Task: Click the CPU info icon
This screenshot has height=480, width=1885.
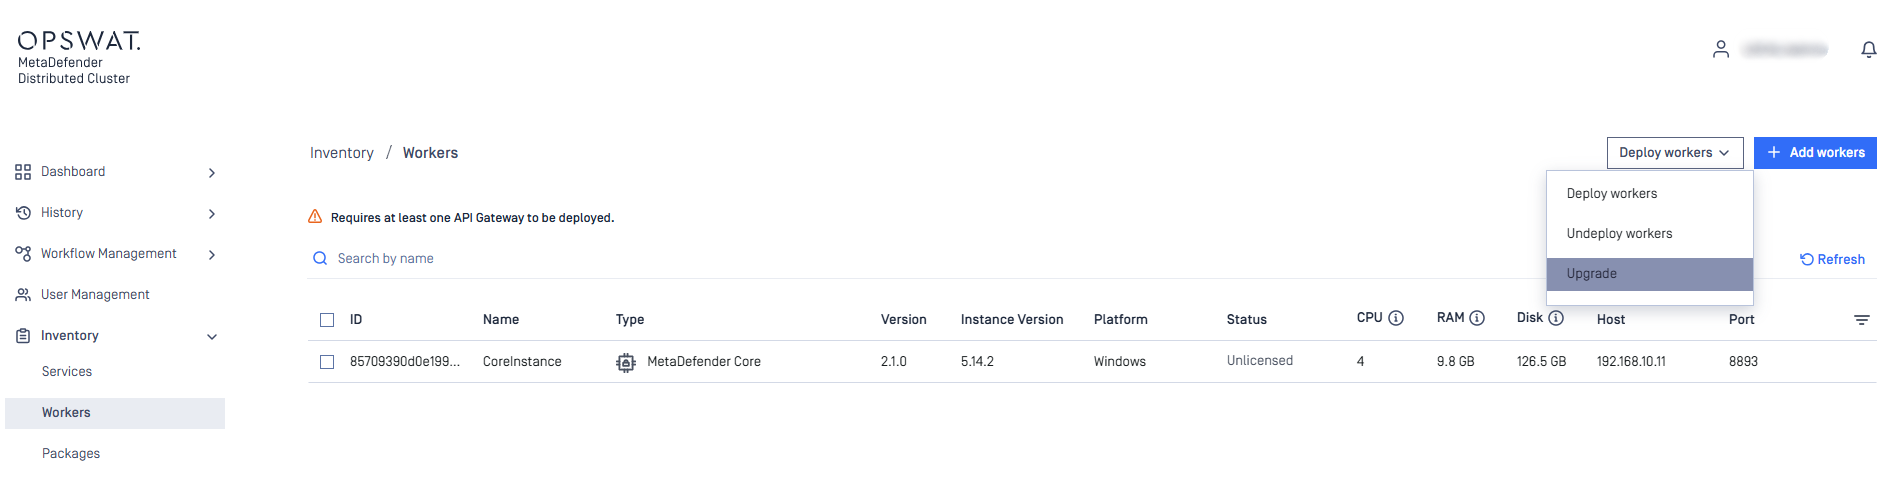Action: point(1396,318)
